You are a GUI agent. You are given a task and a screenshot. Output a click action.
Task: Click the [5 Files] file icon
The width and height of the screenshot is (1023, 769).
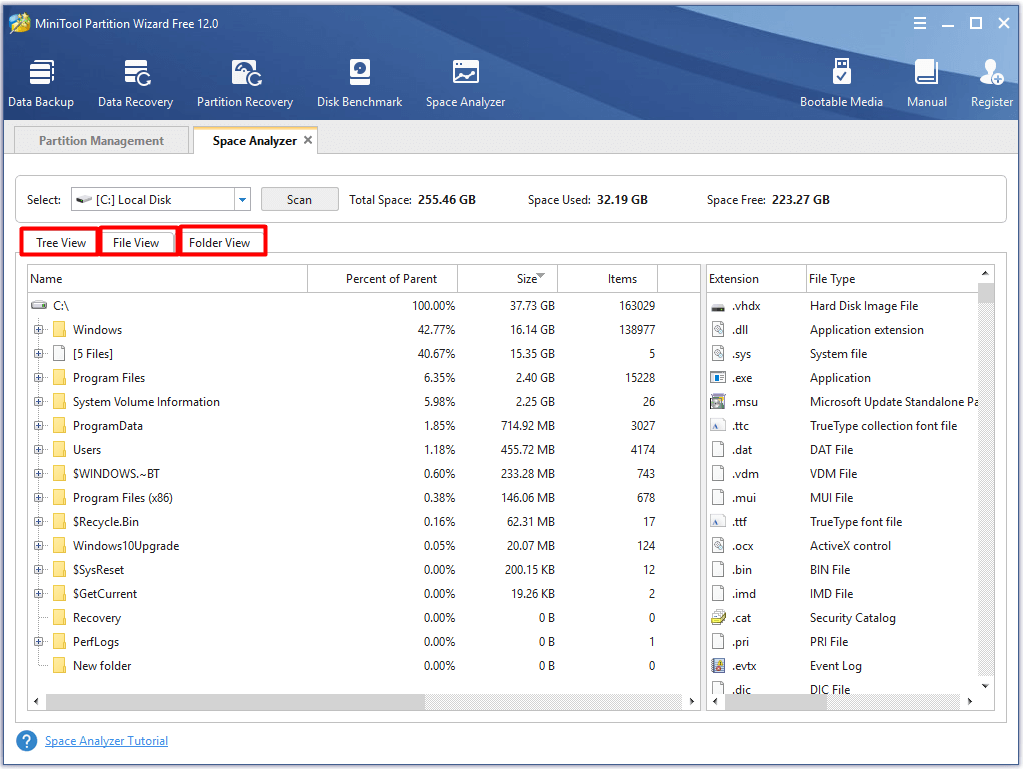coord(59,354)
